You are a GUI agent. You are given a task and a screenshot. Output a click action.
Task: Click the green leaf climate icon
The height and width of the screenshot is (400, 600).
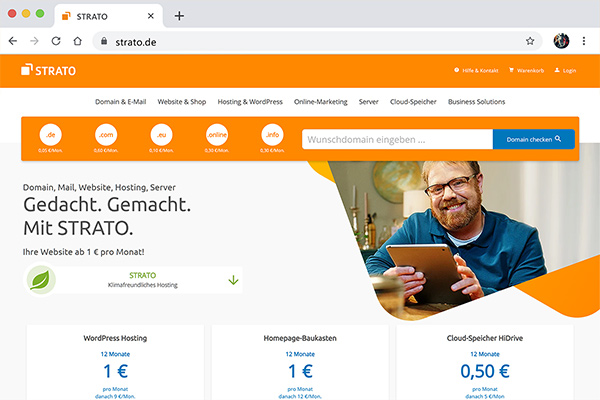click(x=41, y=279)
